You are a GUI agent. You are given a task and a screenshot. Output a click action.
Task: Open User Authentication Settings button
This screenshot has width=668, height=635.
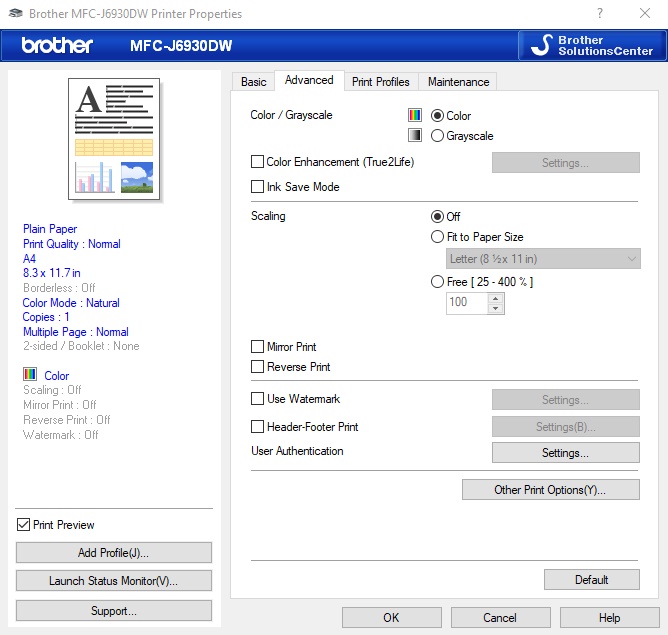pyautogui.click(x=565, y=452)
